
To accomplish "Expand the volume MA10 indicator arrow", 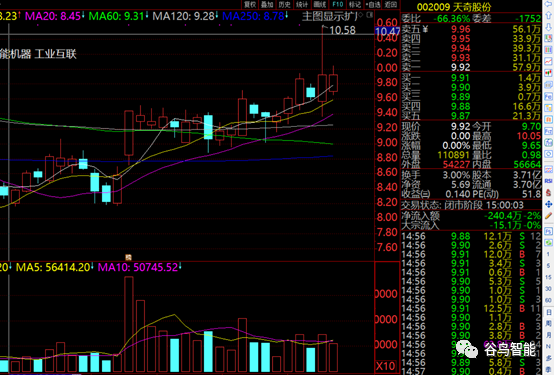I will (180, 267).
